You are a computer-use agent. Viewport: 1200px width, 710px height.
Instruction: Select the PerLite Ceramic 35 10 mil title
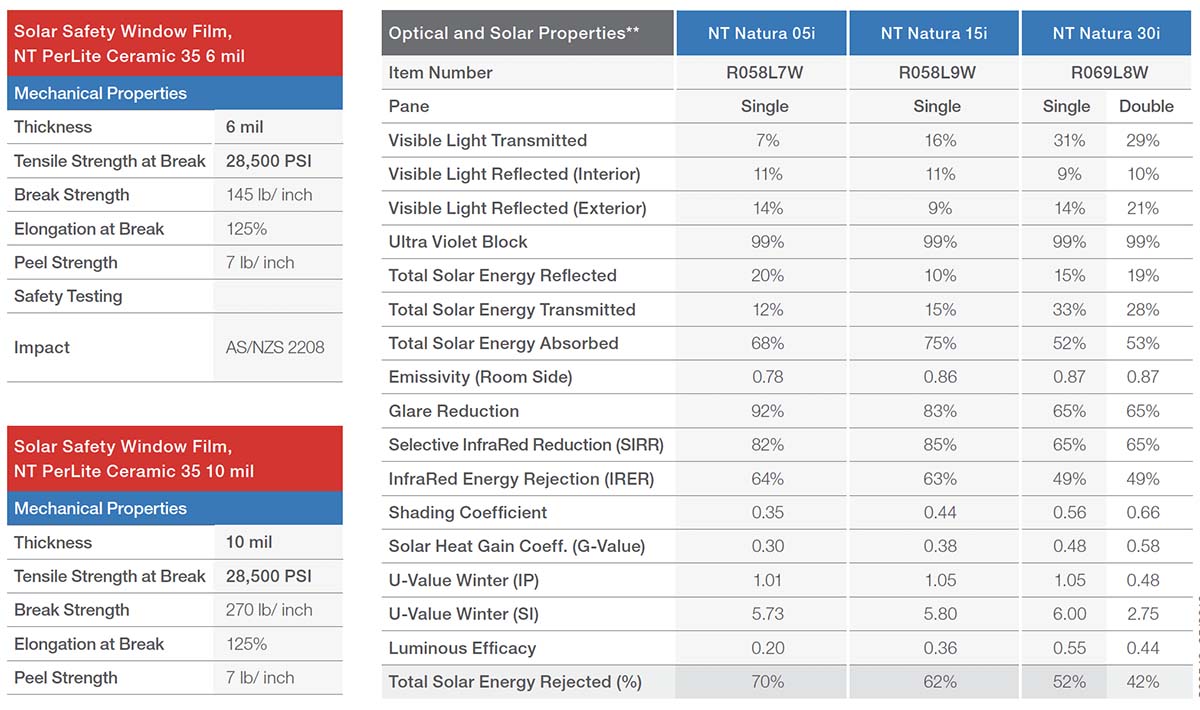(x=134, y=458)
